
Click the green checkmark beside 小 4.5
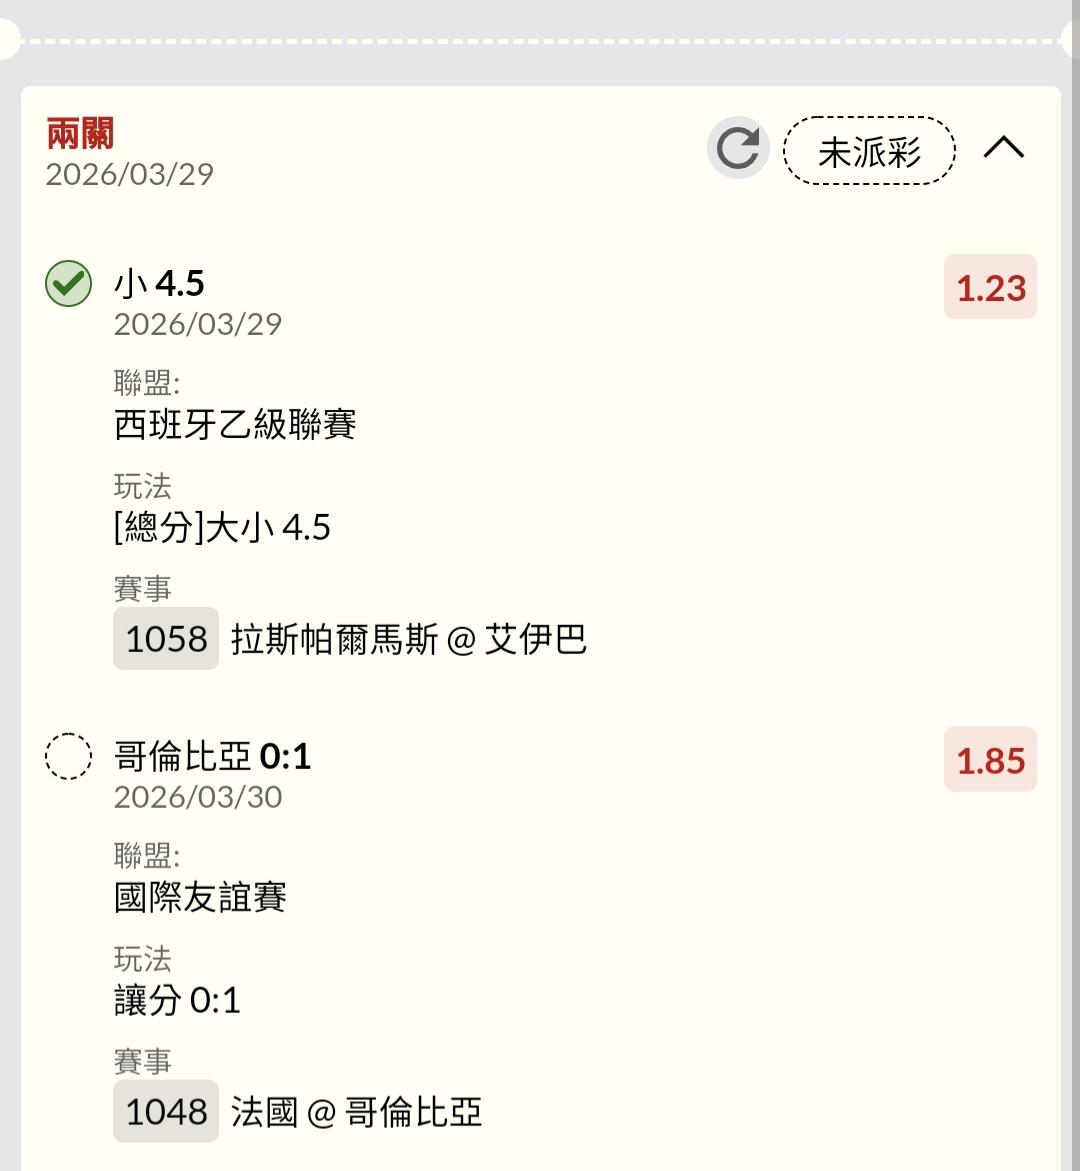click(x=68, y=284)
